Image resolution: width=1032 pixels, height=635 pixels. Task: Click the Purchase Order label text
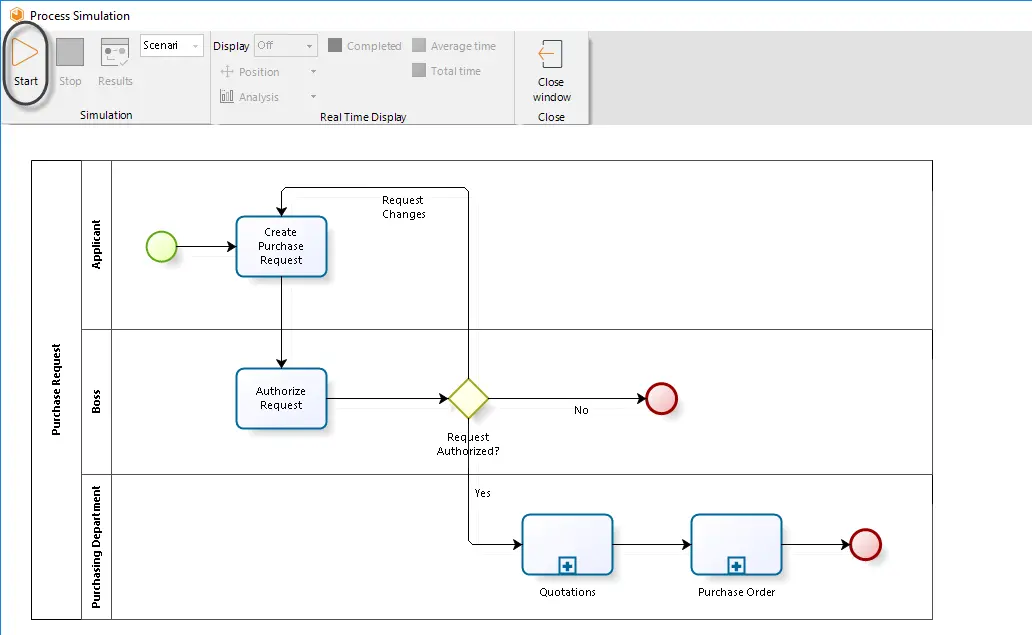tap(736, 592)
